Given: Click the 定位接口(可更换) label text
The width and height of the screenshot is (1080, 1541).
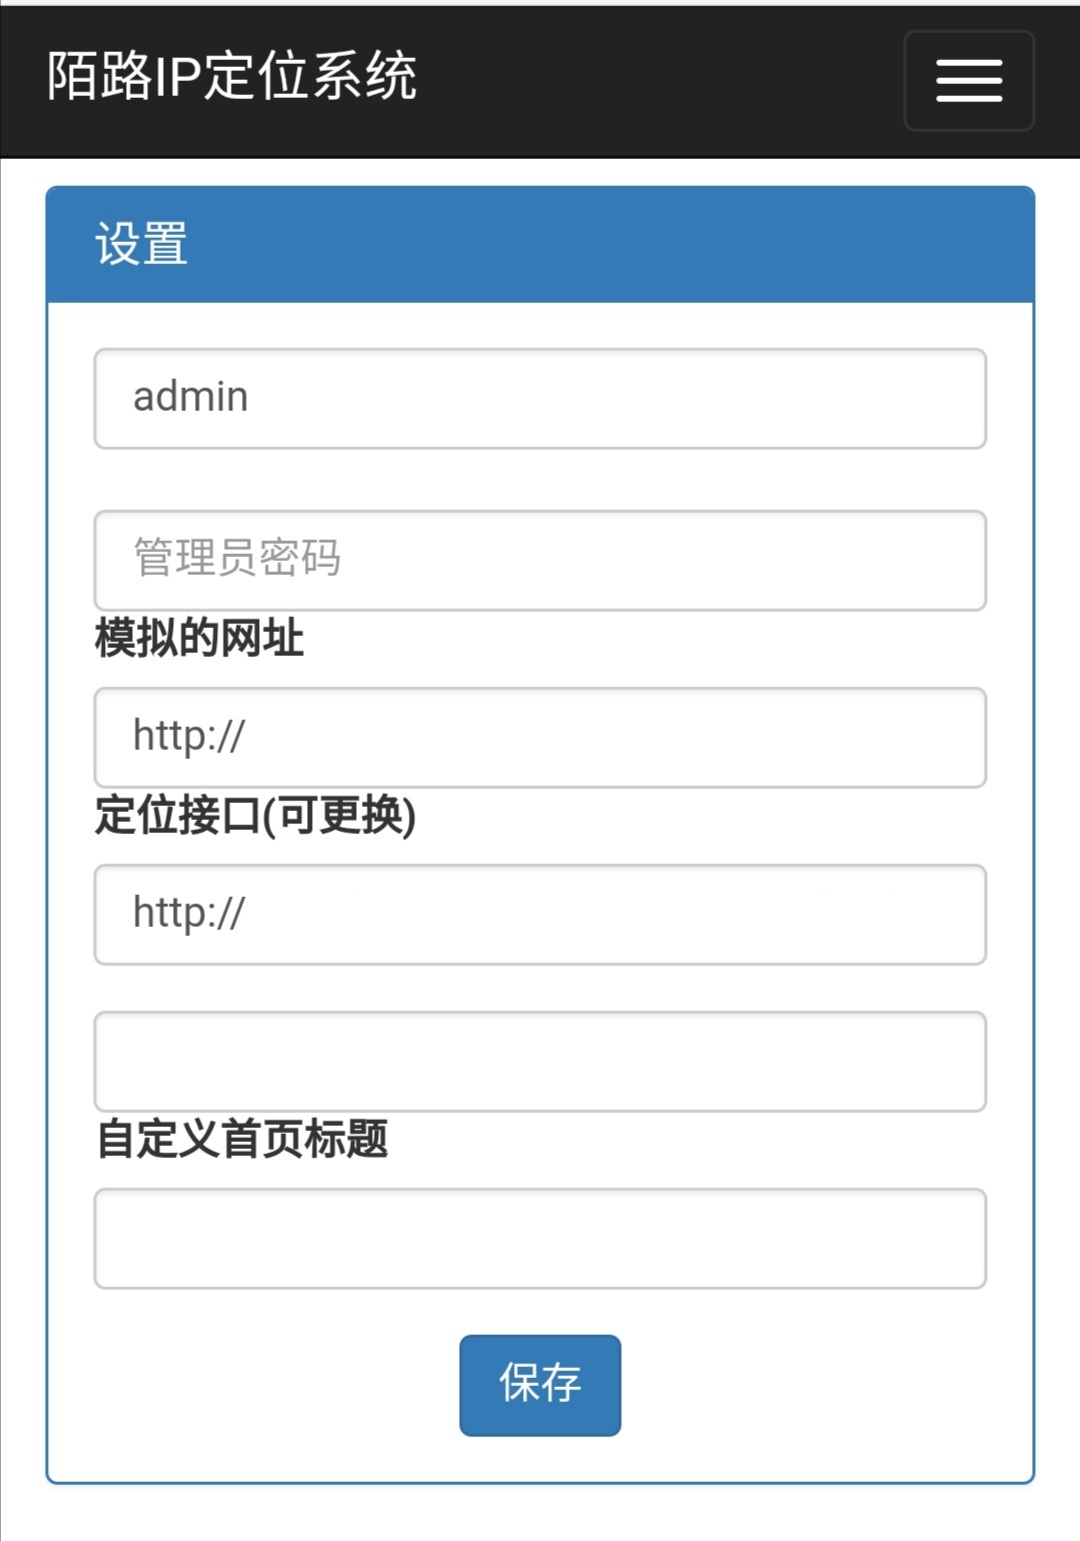Looking at the screenshot, I should click(x=256, y=816).
